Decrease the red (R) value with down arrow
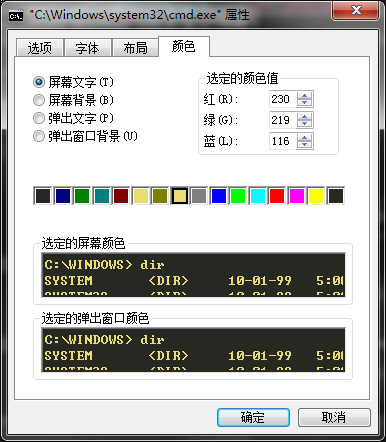The width and height of the screenshot is (386, 442). coord(304,103)
